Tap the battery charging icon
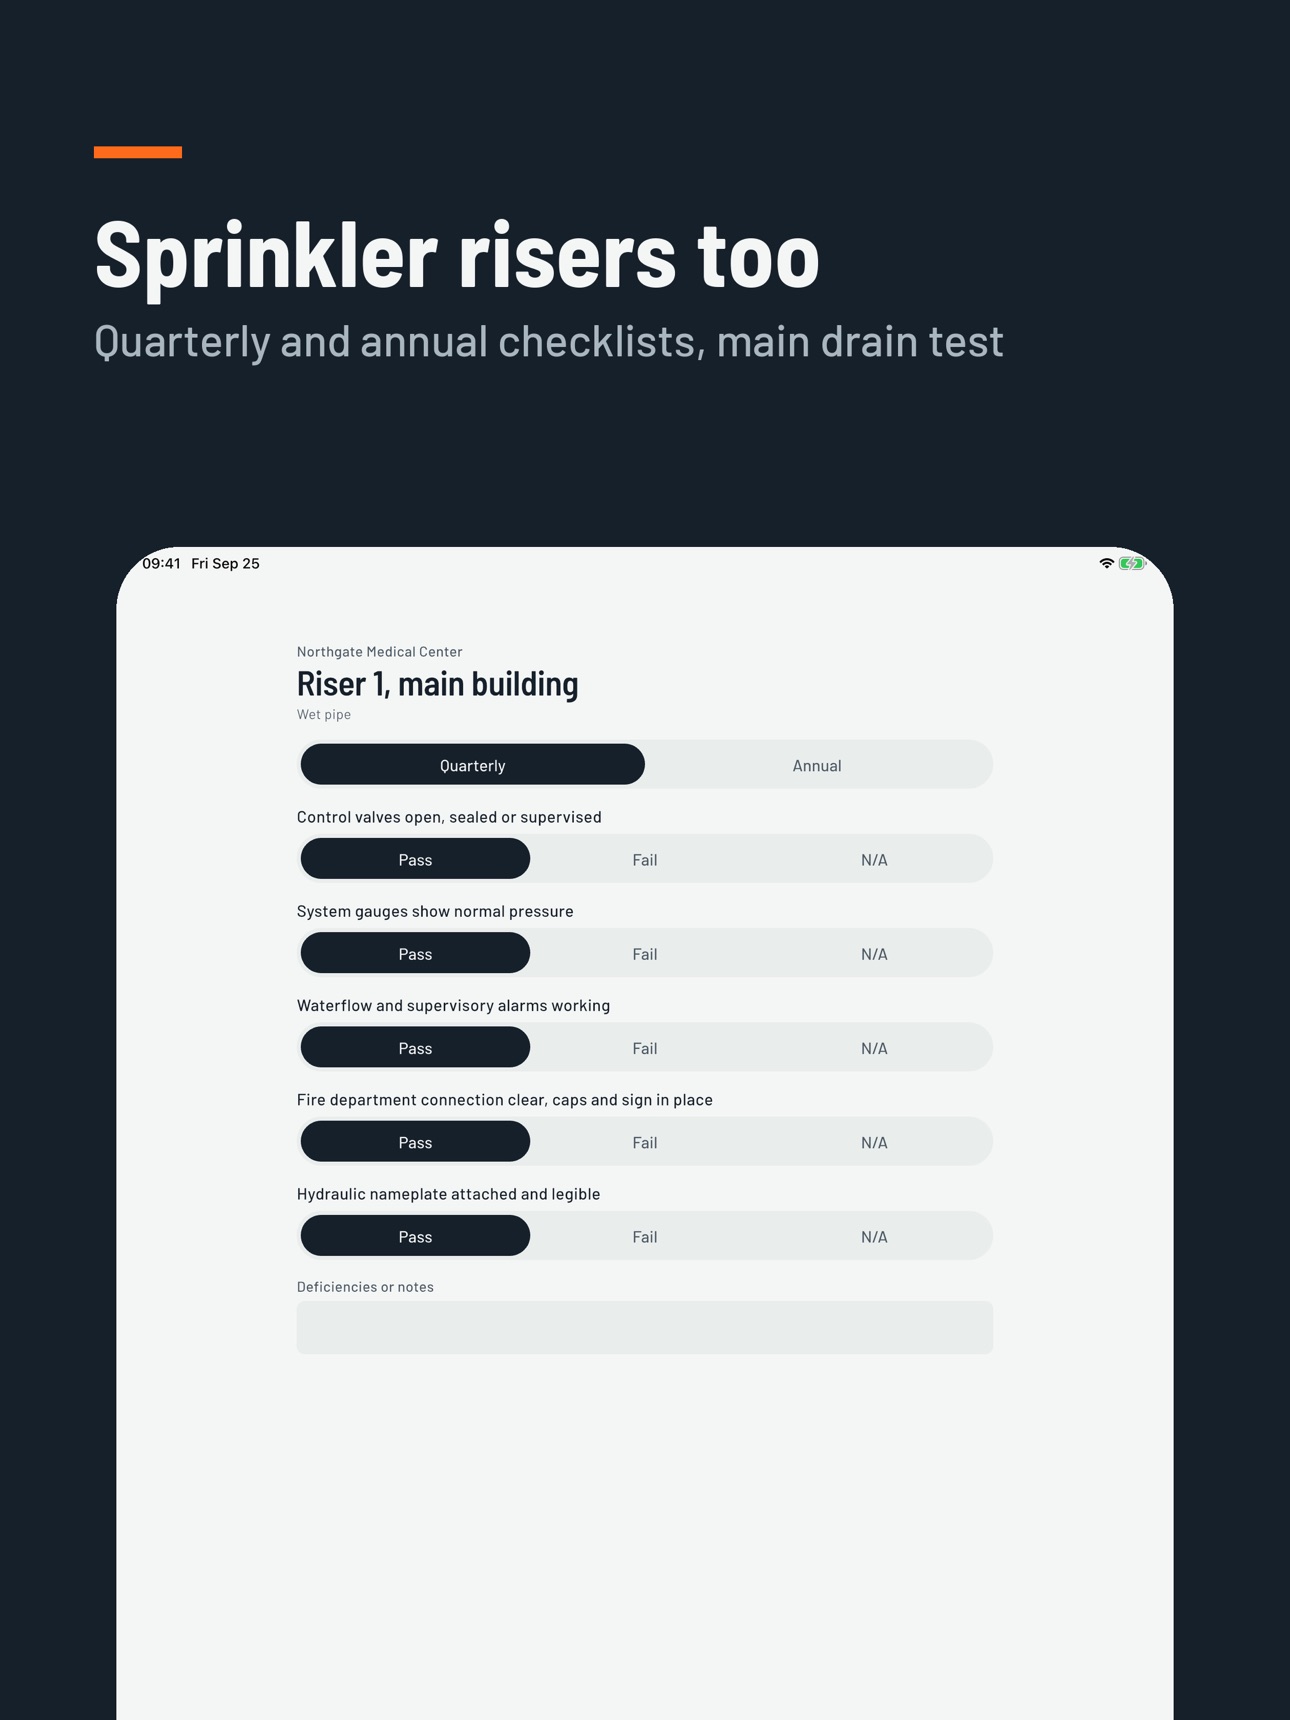Screen dimensions: 1290x1720 (x=1132, y=564)
